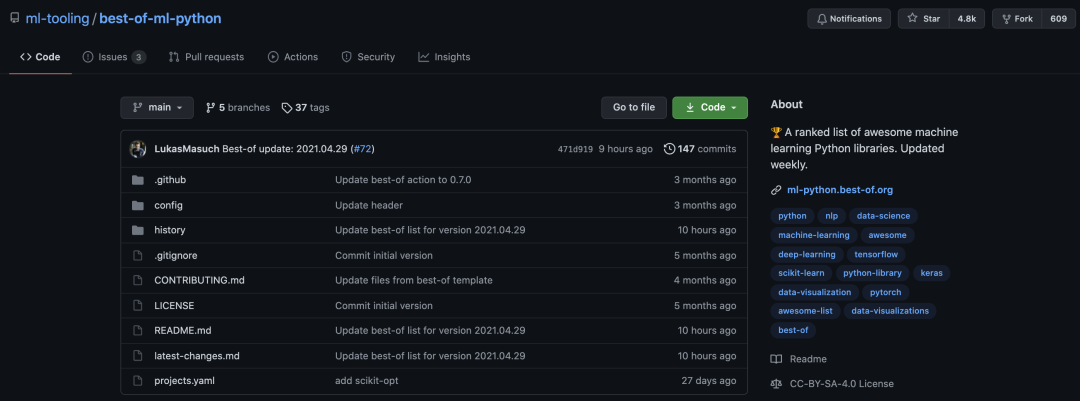
Task: View the 4.8k stargazers count
Action: coord(966,19)
